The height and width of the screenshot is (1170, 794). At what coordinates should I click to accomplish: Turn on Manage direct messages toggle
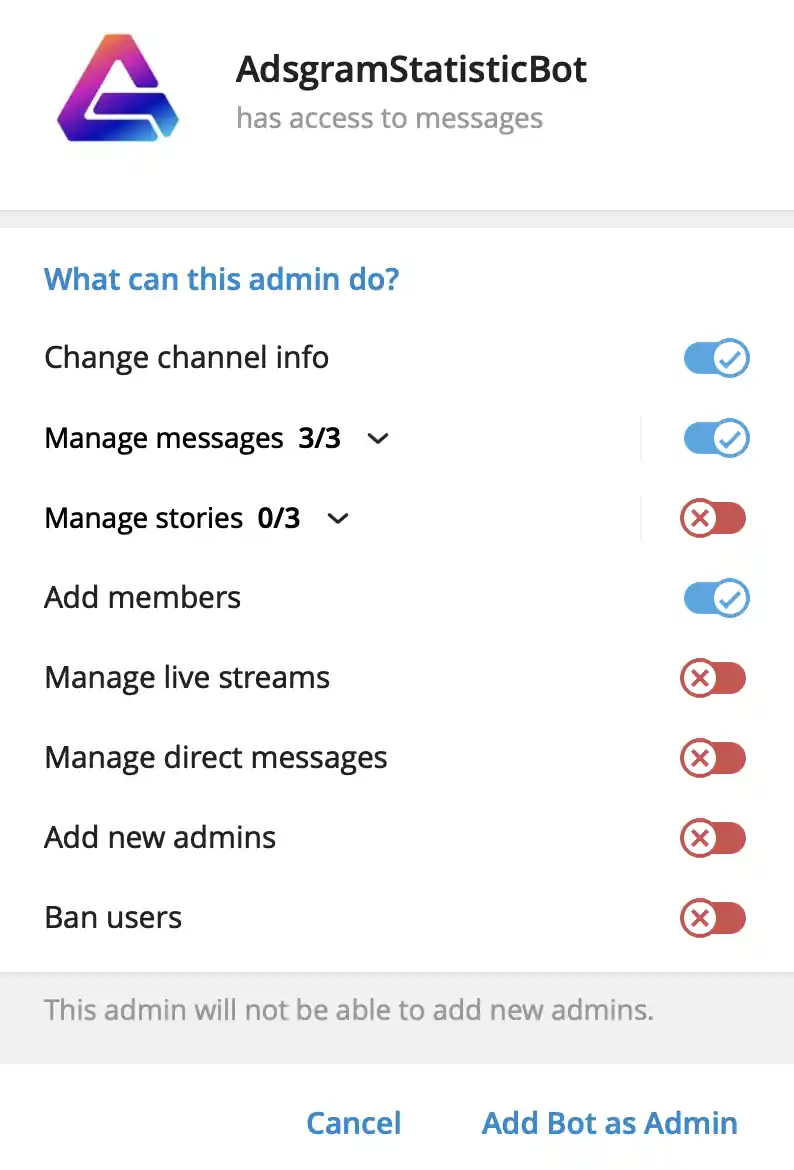[x=713, y=758]
